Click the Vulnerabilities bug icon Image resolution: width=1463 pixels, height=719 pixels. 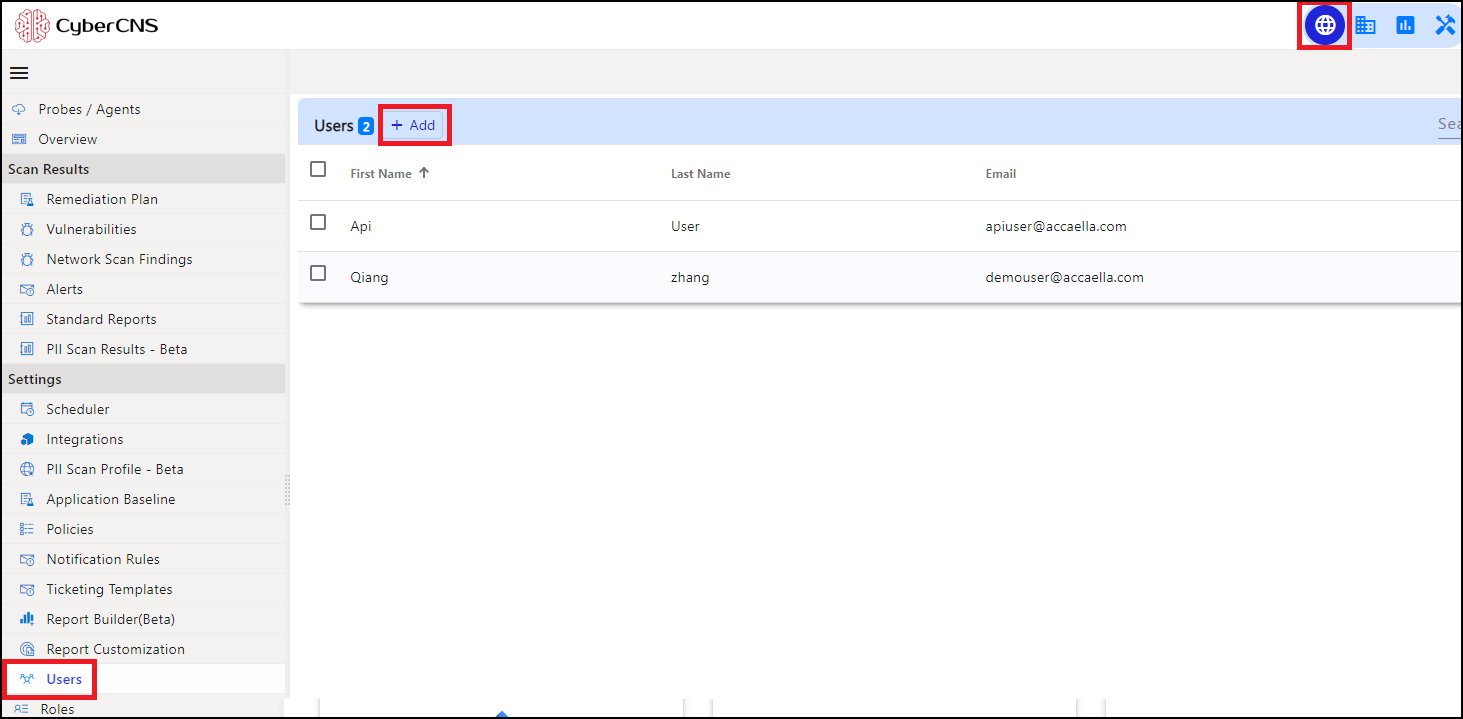point(27,230)
